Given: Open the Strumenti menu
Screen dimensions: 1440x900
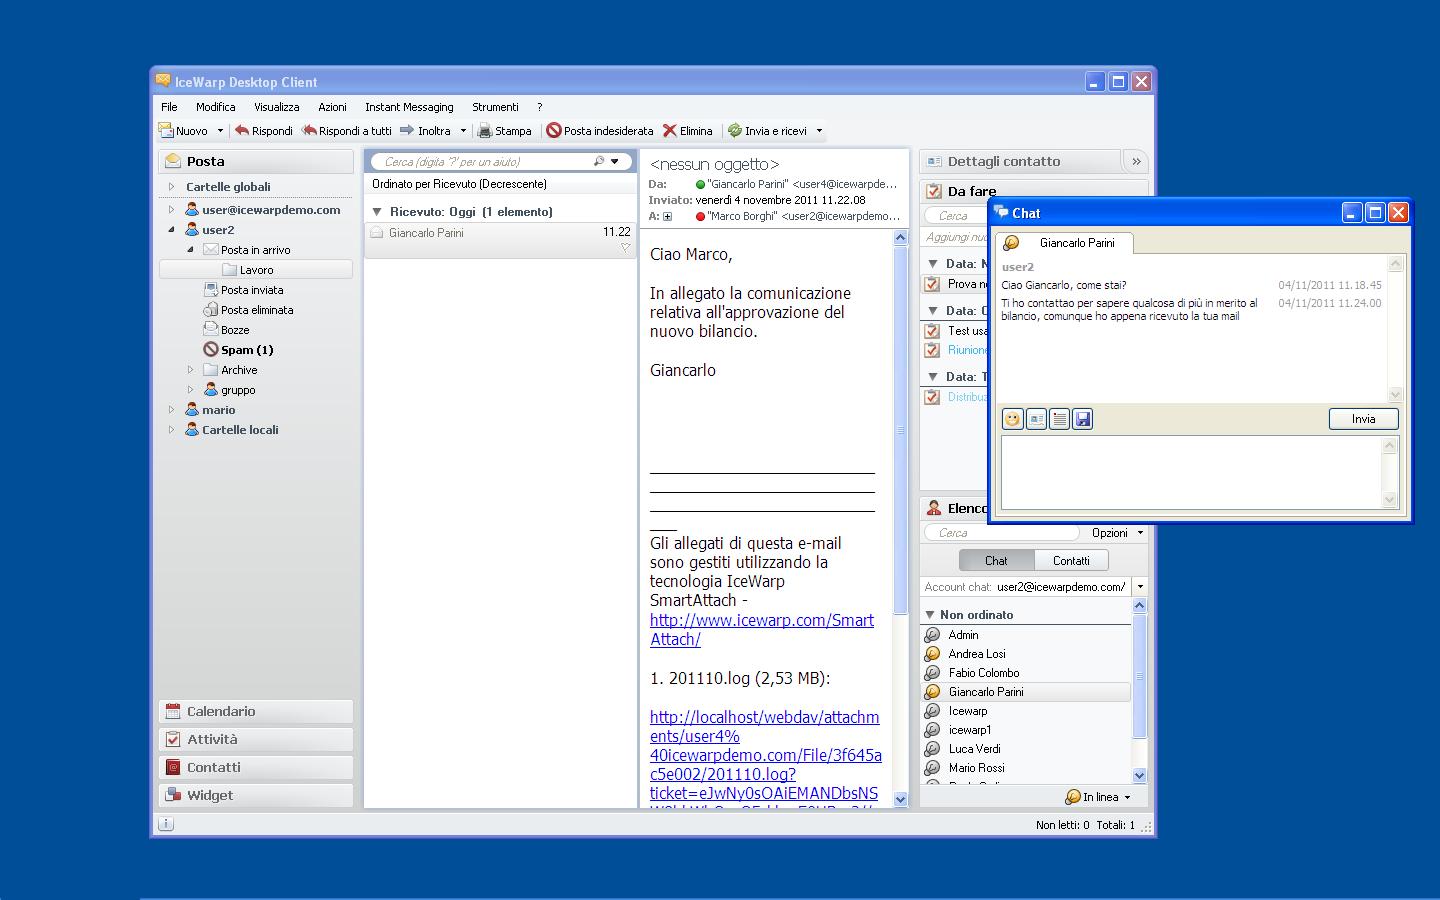Looking at the screenshot, I should [x=496, y=107].
